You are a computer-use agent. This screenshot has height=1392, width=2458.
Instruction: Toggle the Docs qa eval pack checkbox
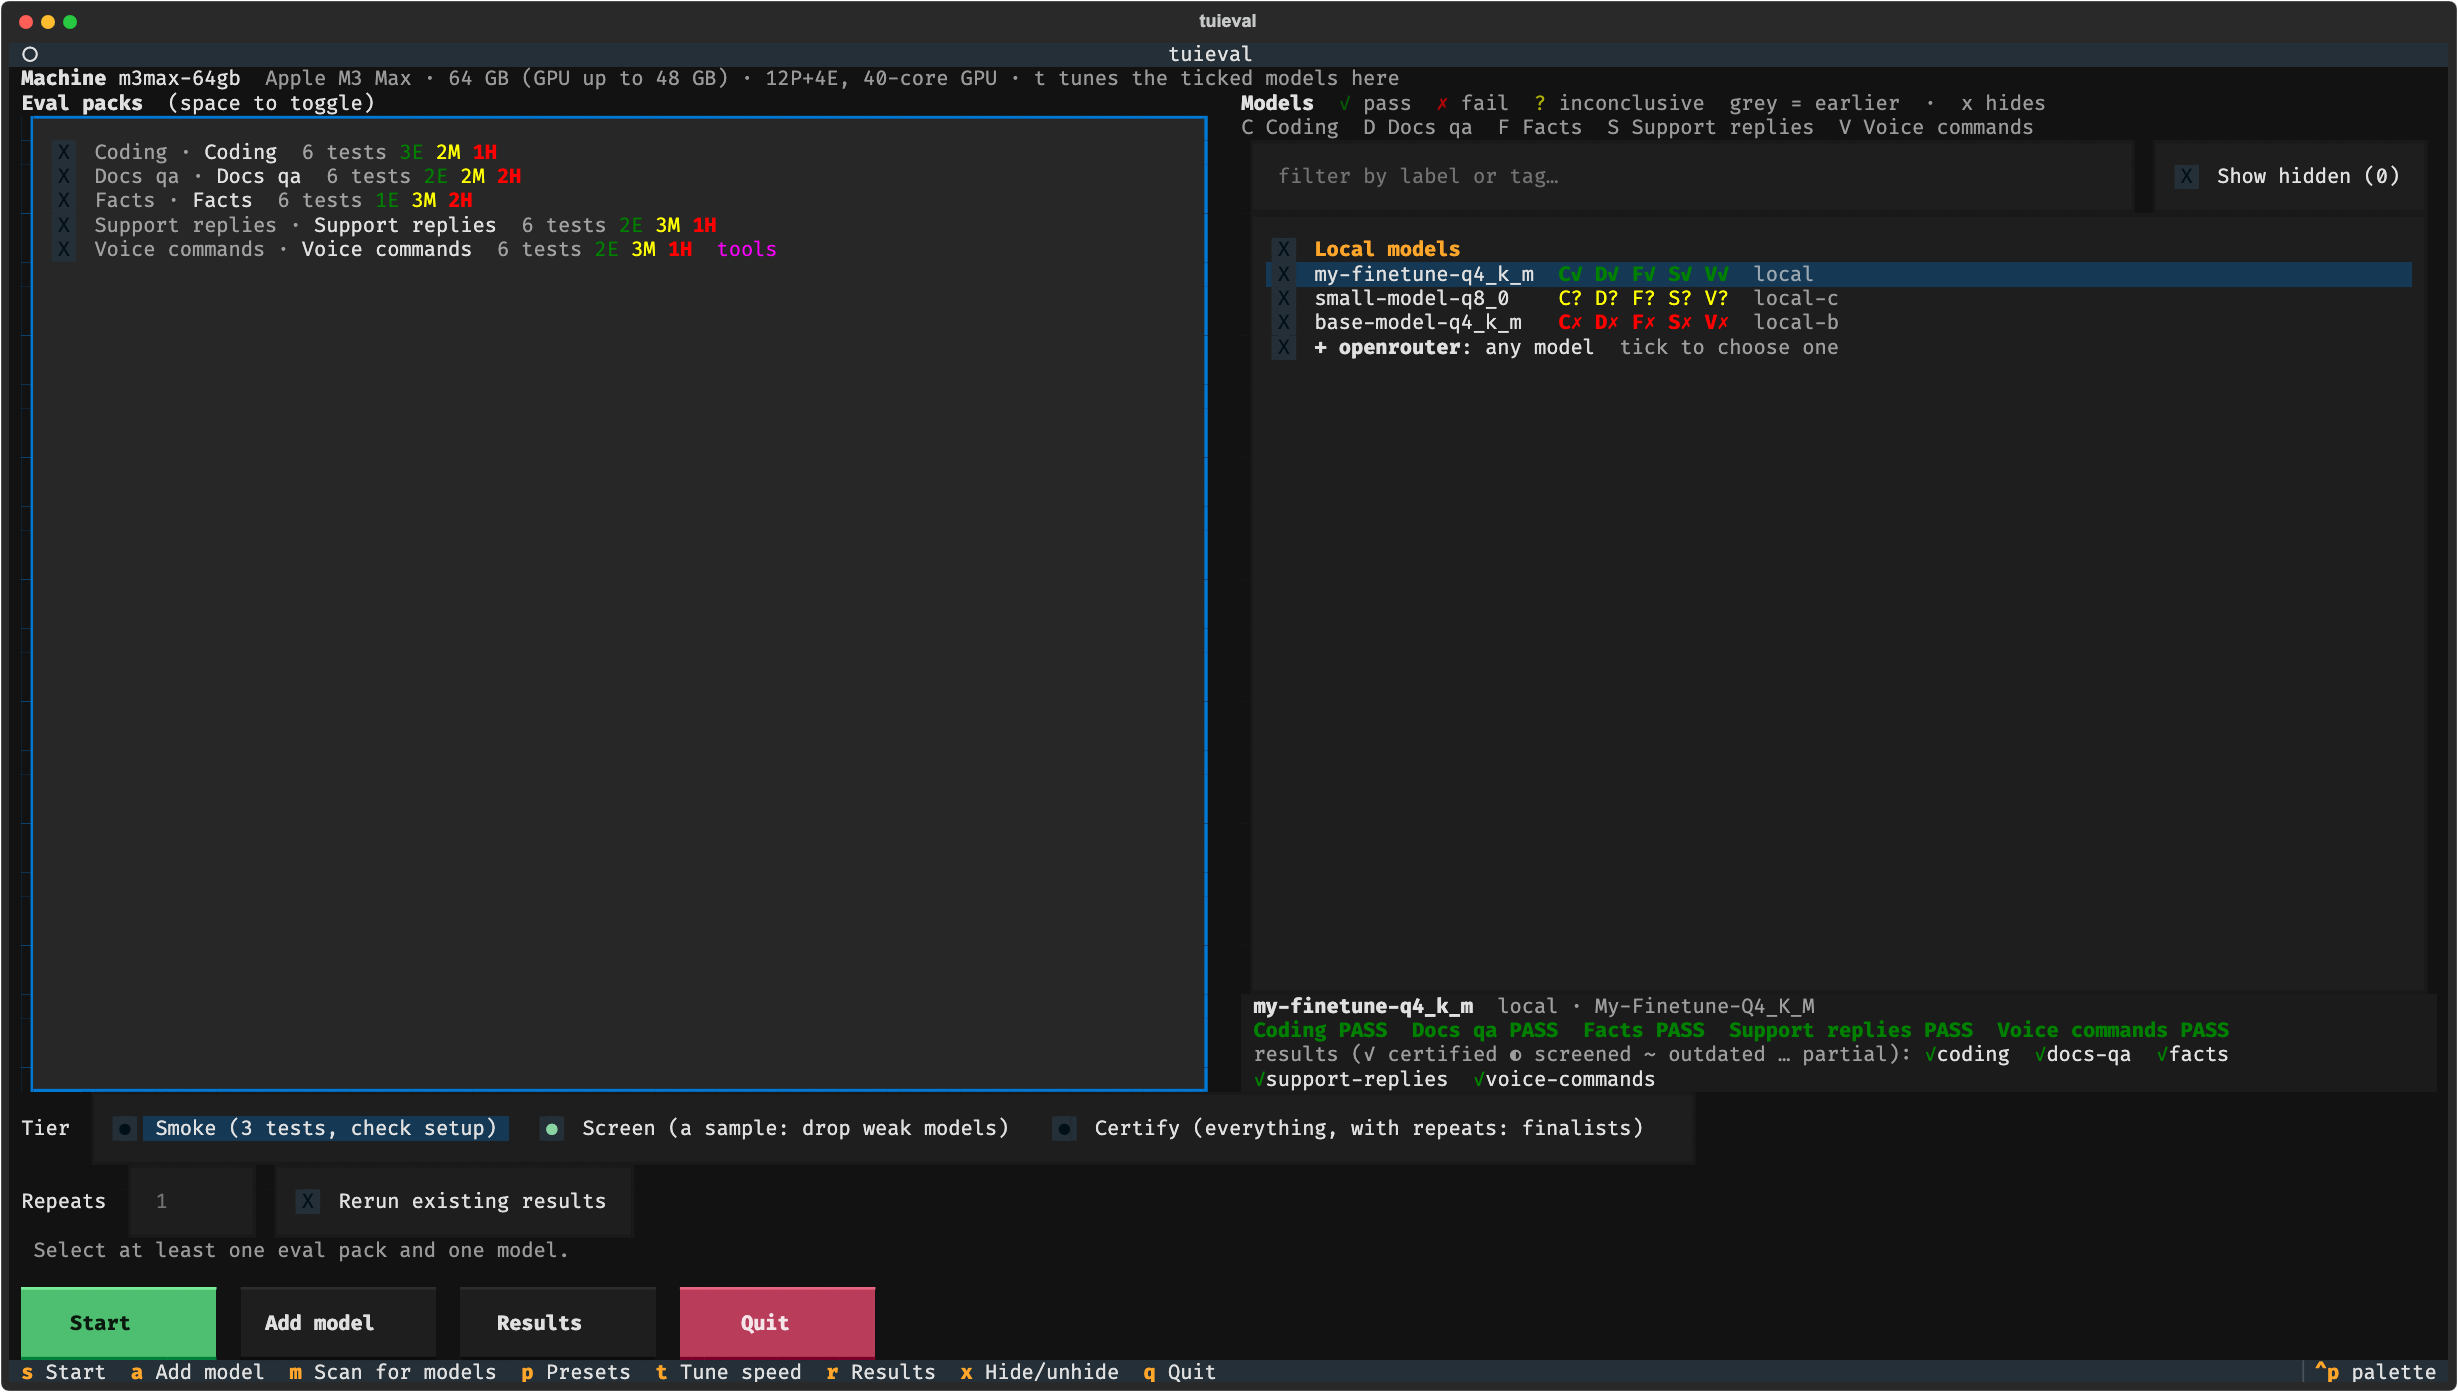64,176
